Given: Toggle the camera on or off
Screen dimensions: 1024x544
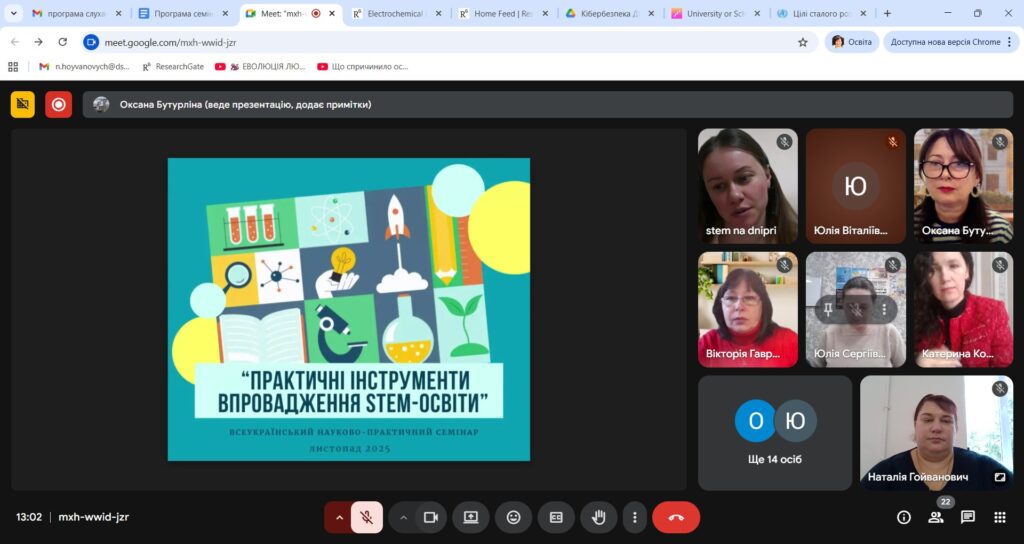Looking at the screenshot, I should click(431, 517).
